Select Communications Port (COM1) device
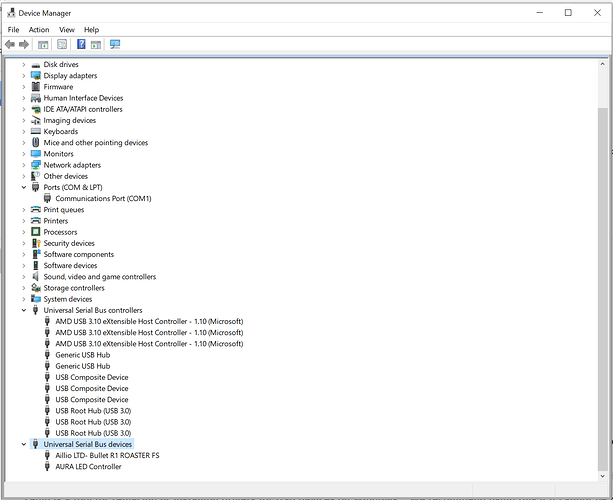 [x=103, y=199]
